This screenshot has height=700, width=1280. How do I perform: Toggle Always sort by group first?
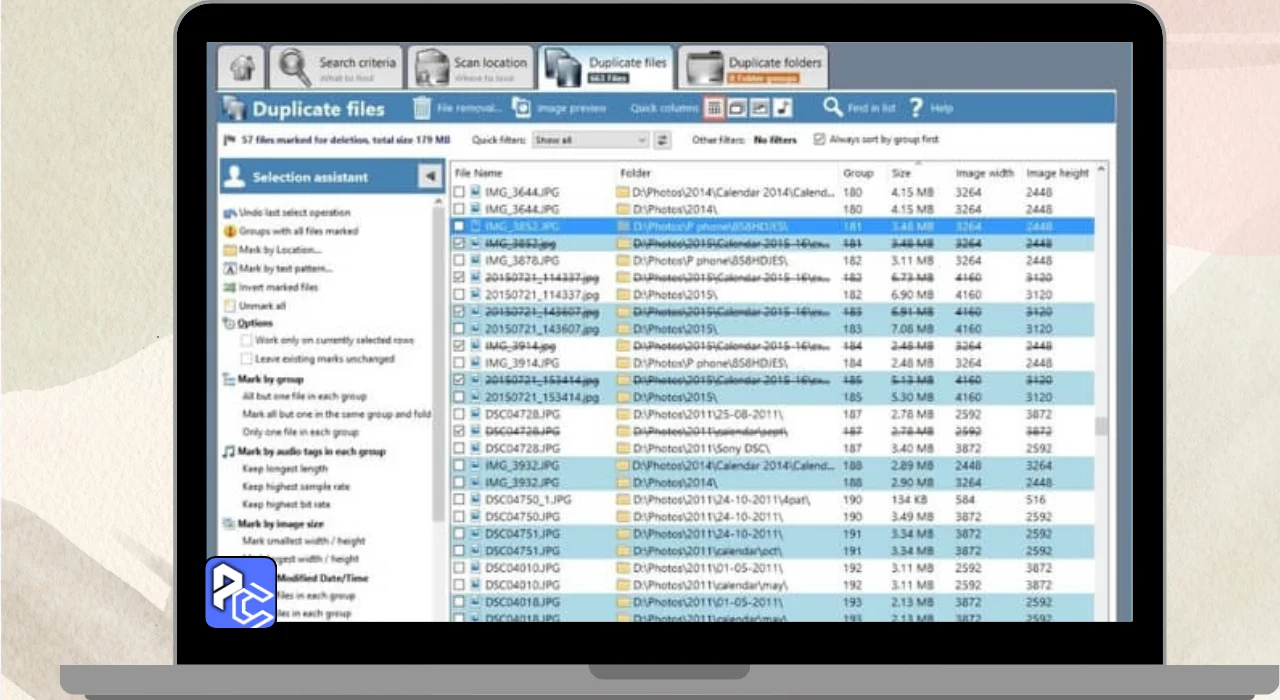(820, 140)
